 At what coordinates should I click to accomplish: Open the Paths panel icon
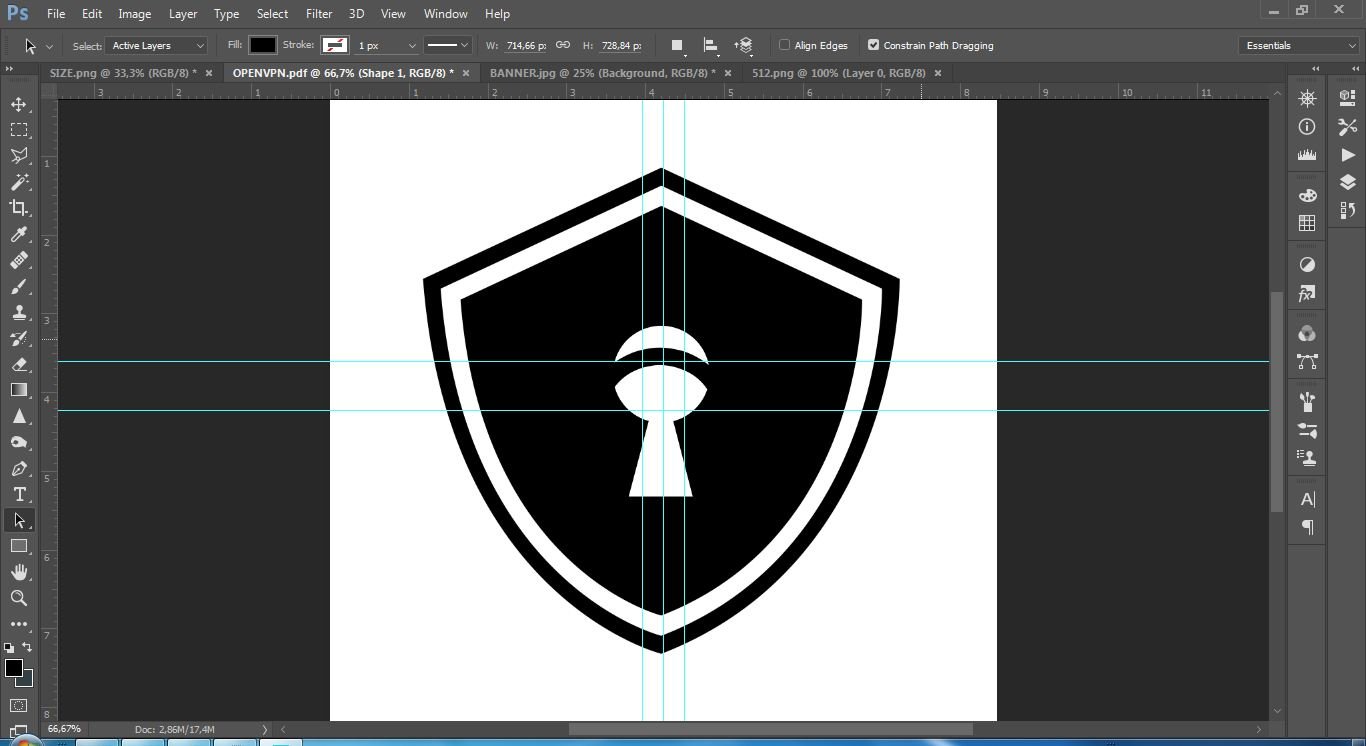click(x=1307, y=362)
